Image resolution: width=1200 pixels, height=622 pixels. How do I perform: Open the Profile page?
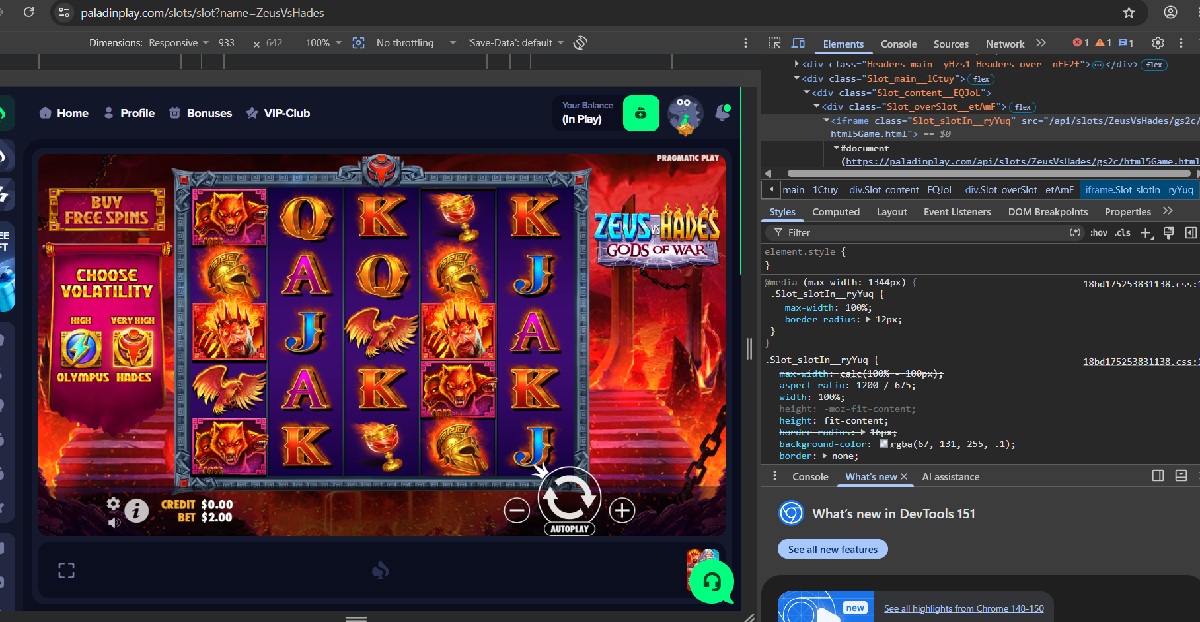(x=129, y=113)
